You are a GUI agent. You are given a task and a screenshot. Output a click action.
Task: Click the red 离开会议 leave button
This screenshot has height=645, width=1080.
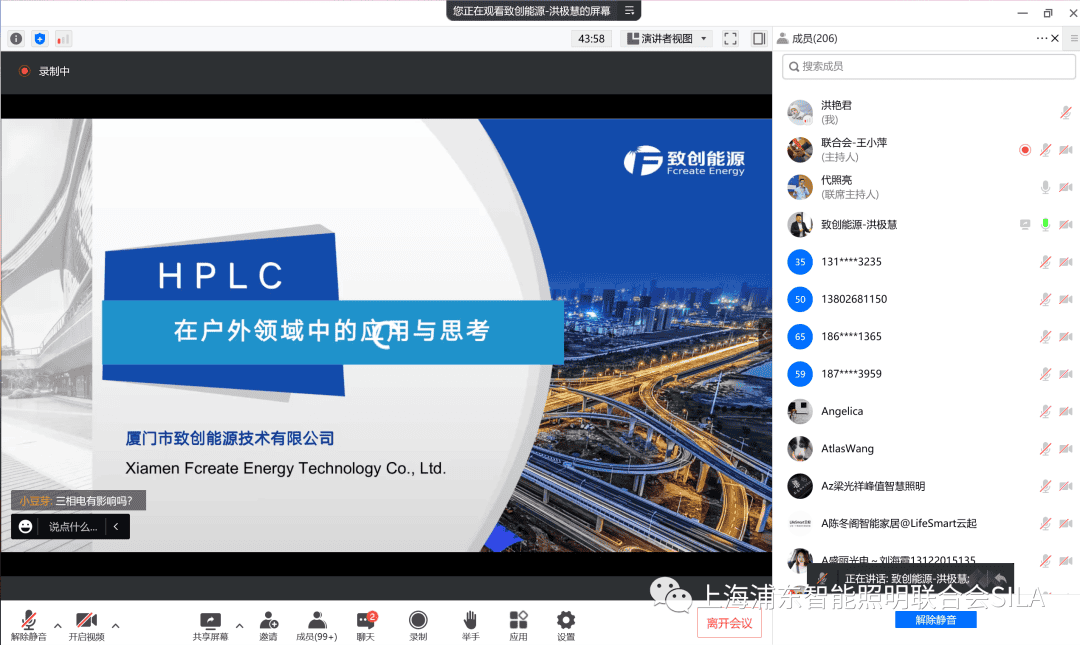pos(730,622)
